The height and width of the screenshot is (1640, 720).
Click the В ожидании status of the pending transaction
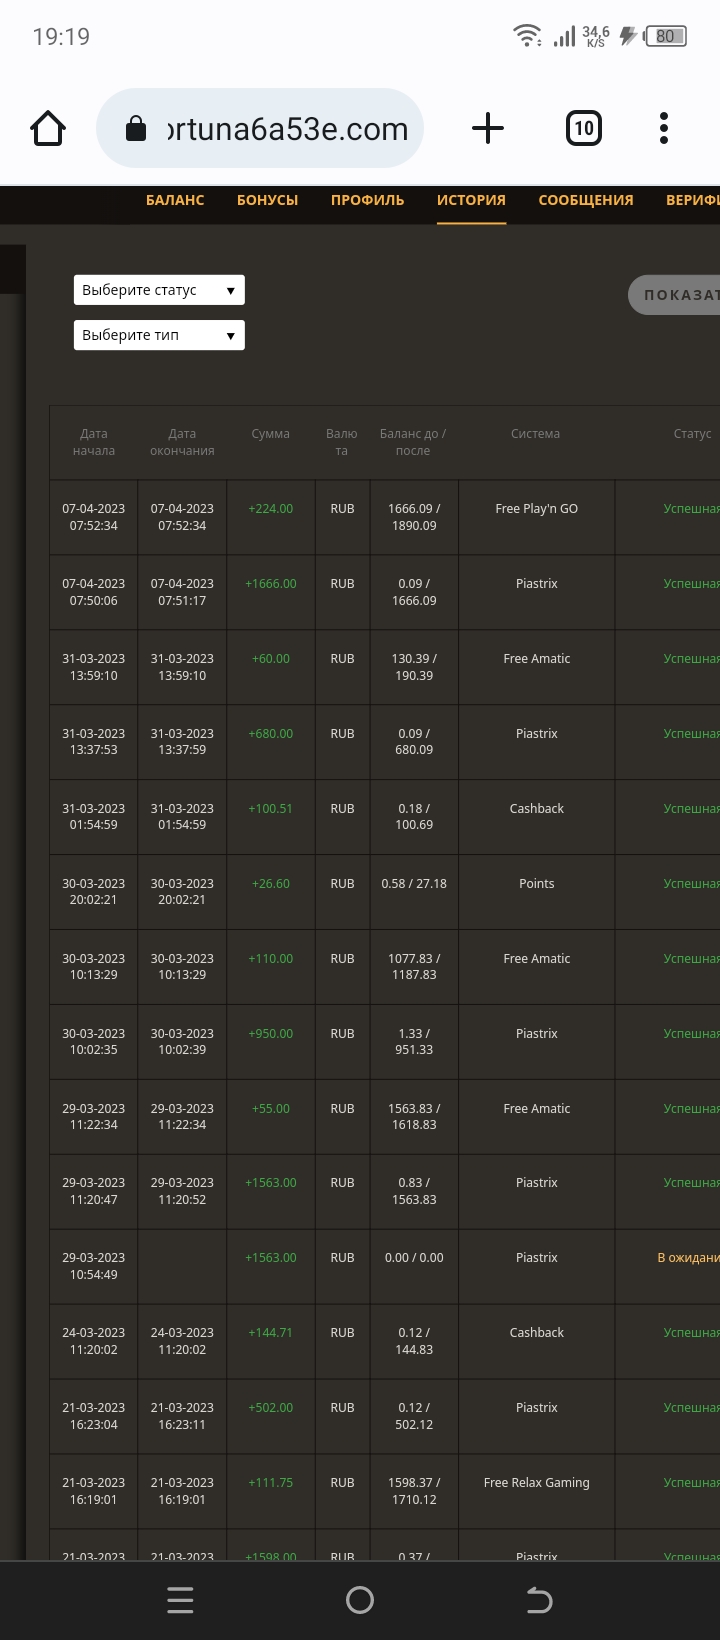click(x=688, y=1258)
